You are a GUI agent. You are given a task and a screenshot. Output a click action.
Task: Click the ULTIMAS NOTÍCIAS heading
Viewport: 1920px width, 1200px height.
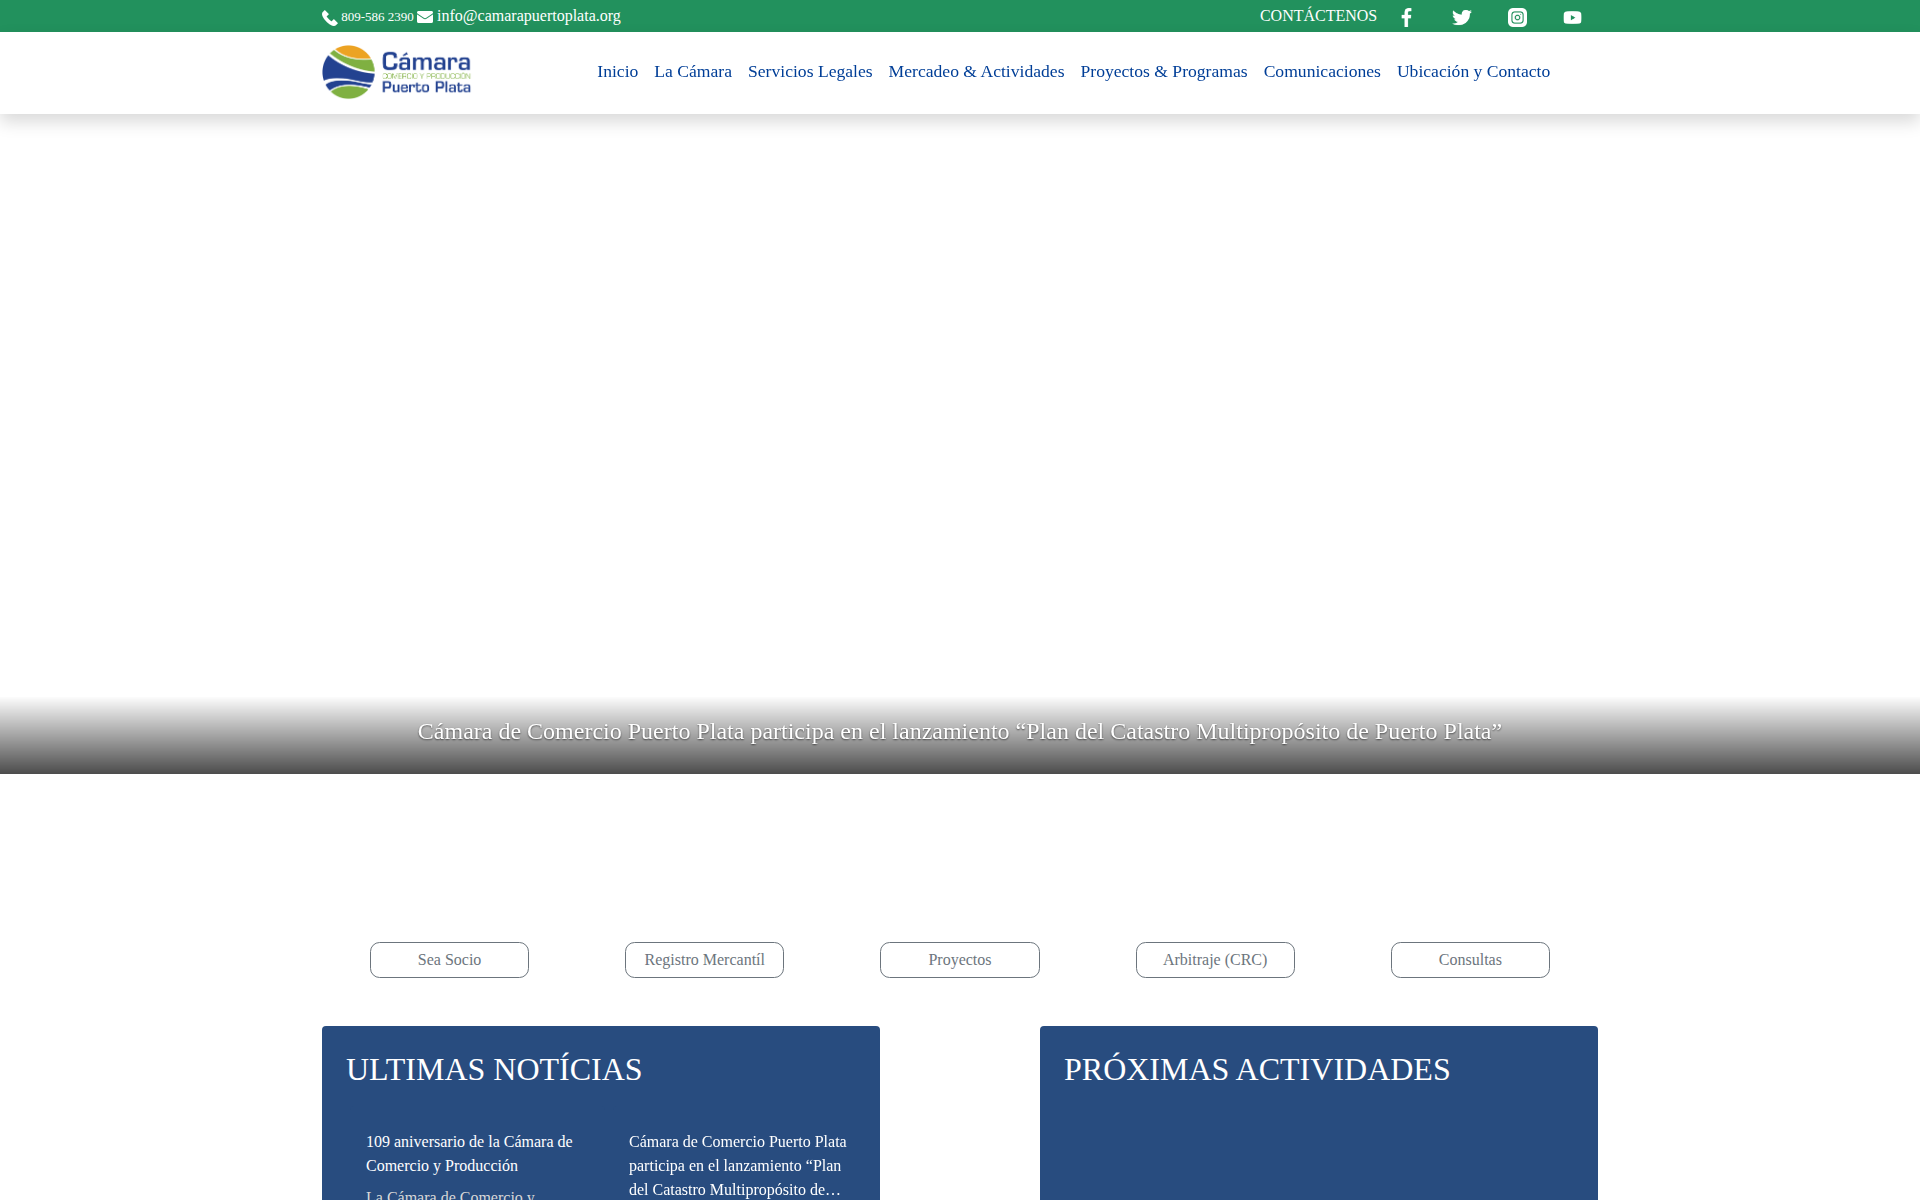(x=494, y=1069)
